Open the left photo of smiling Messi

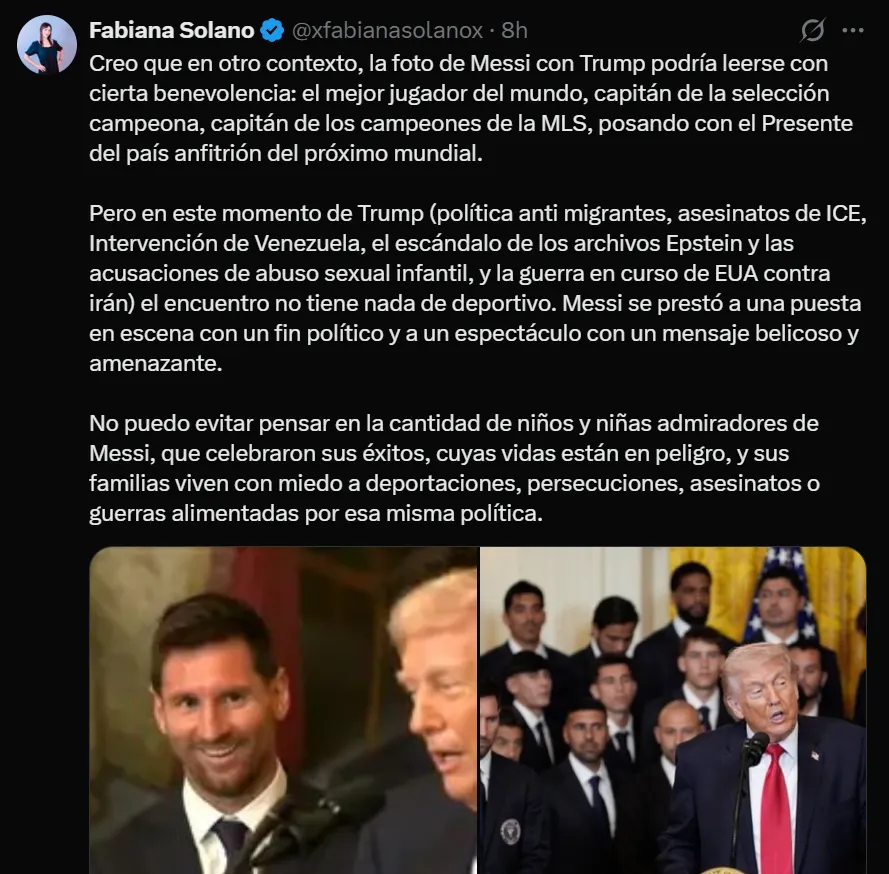tap(283, 710)
